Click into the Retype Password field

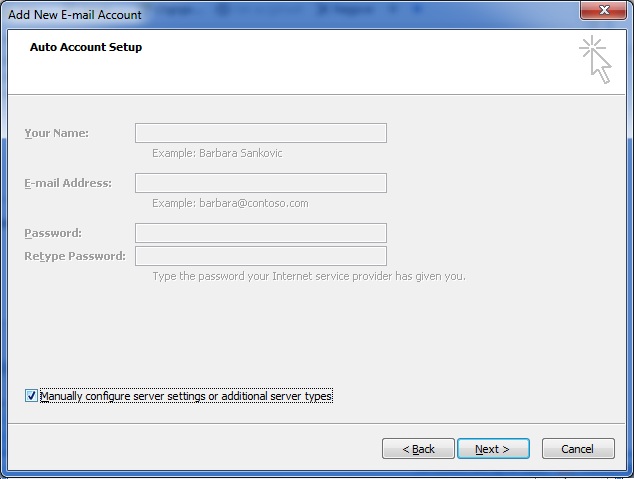pyautogui.click(x=260, y=256)
